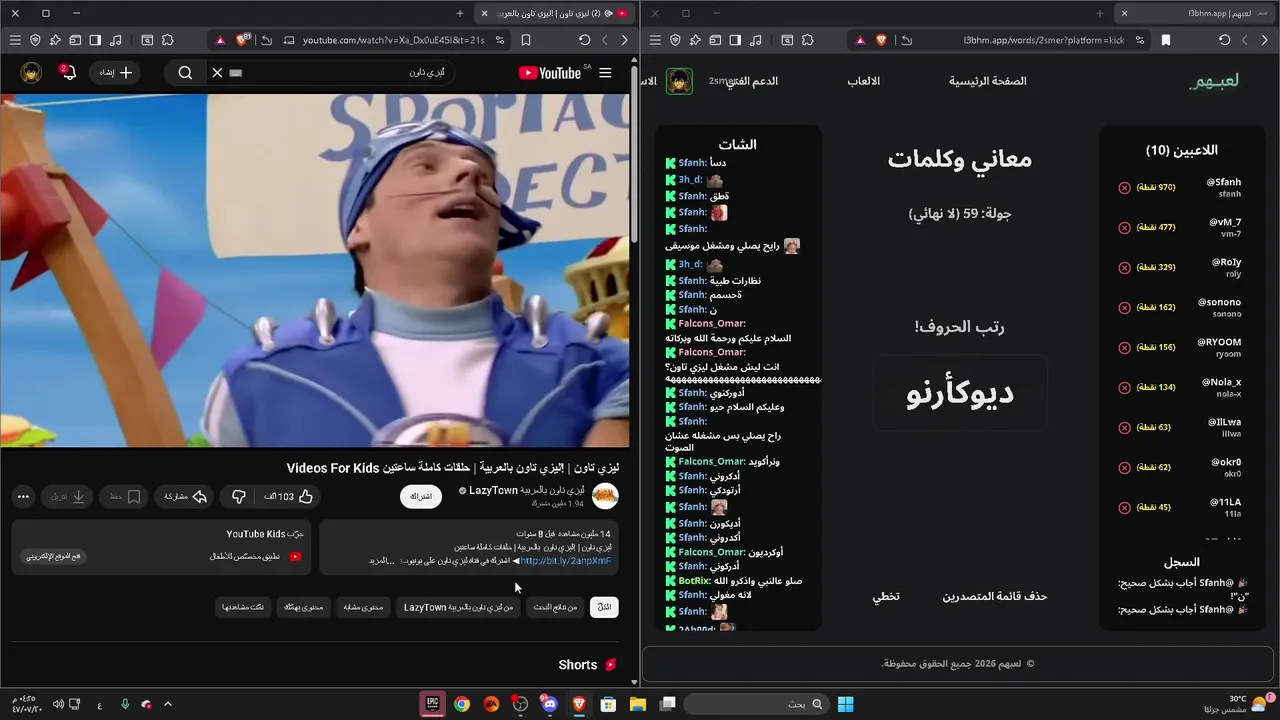Reload the l3bhm.app page
1280x720 pixels.
coord(1225,40)
